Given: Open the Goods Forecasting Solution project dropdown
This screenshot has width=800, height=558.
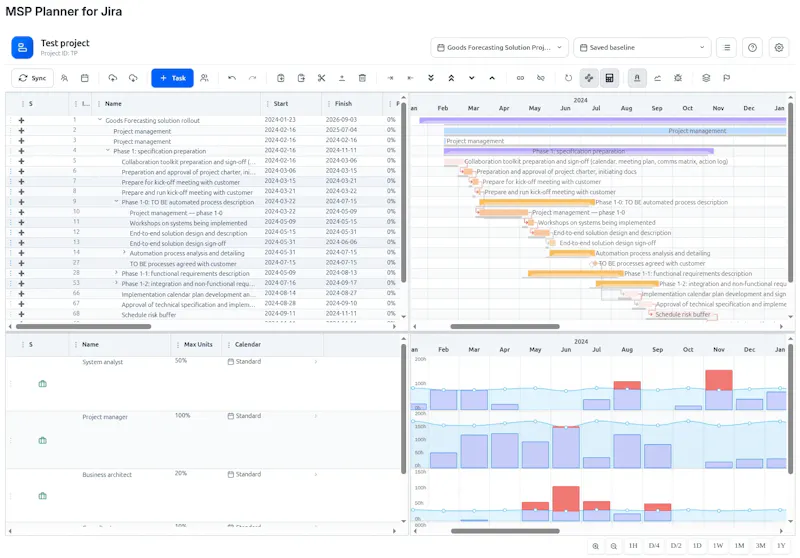Looking at the screenshot, I should click(499, 47).
